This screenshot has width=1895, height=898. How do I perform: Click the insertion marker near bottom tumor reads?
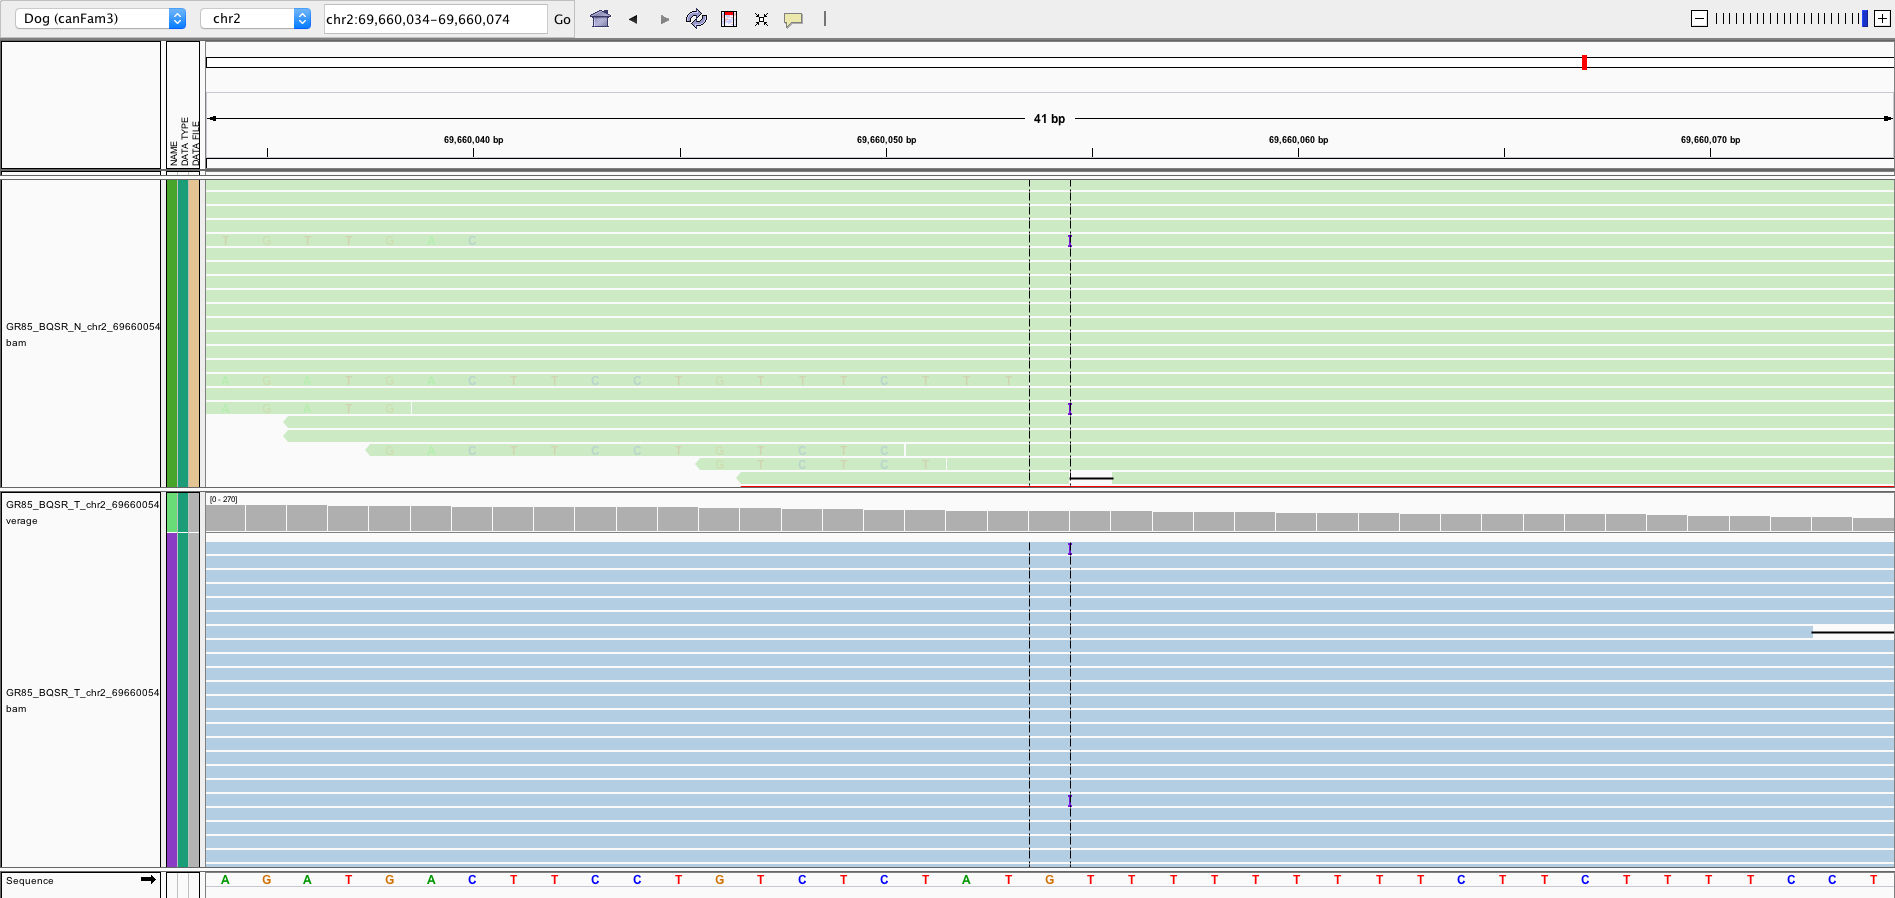click(1070, 801)
